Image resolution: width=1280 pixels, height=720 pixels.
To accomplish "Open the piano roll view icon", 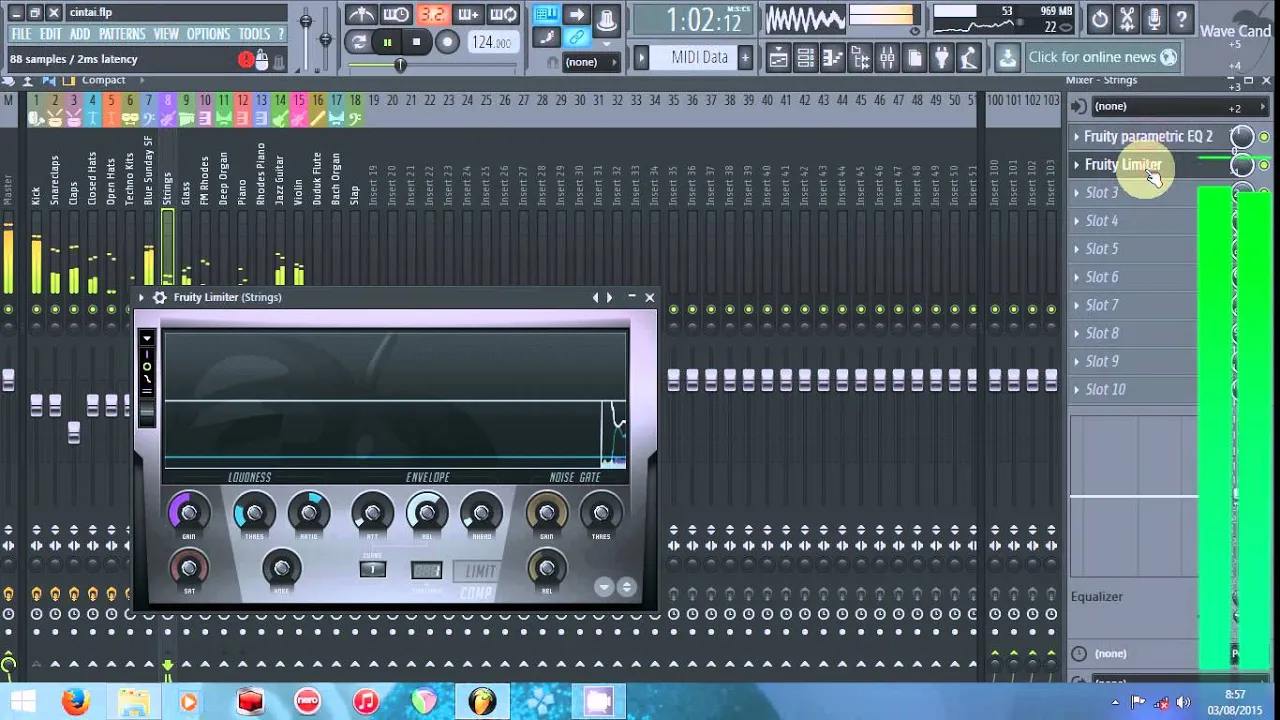I will (832, 58).
